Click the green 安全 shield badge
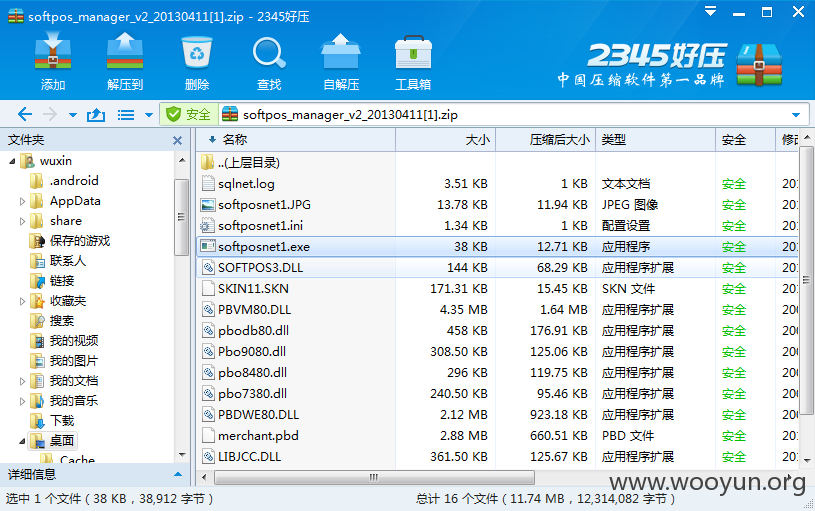 (x=189, y=114)
